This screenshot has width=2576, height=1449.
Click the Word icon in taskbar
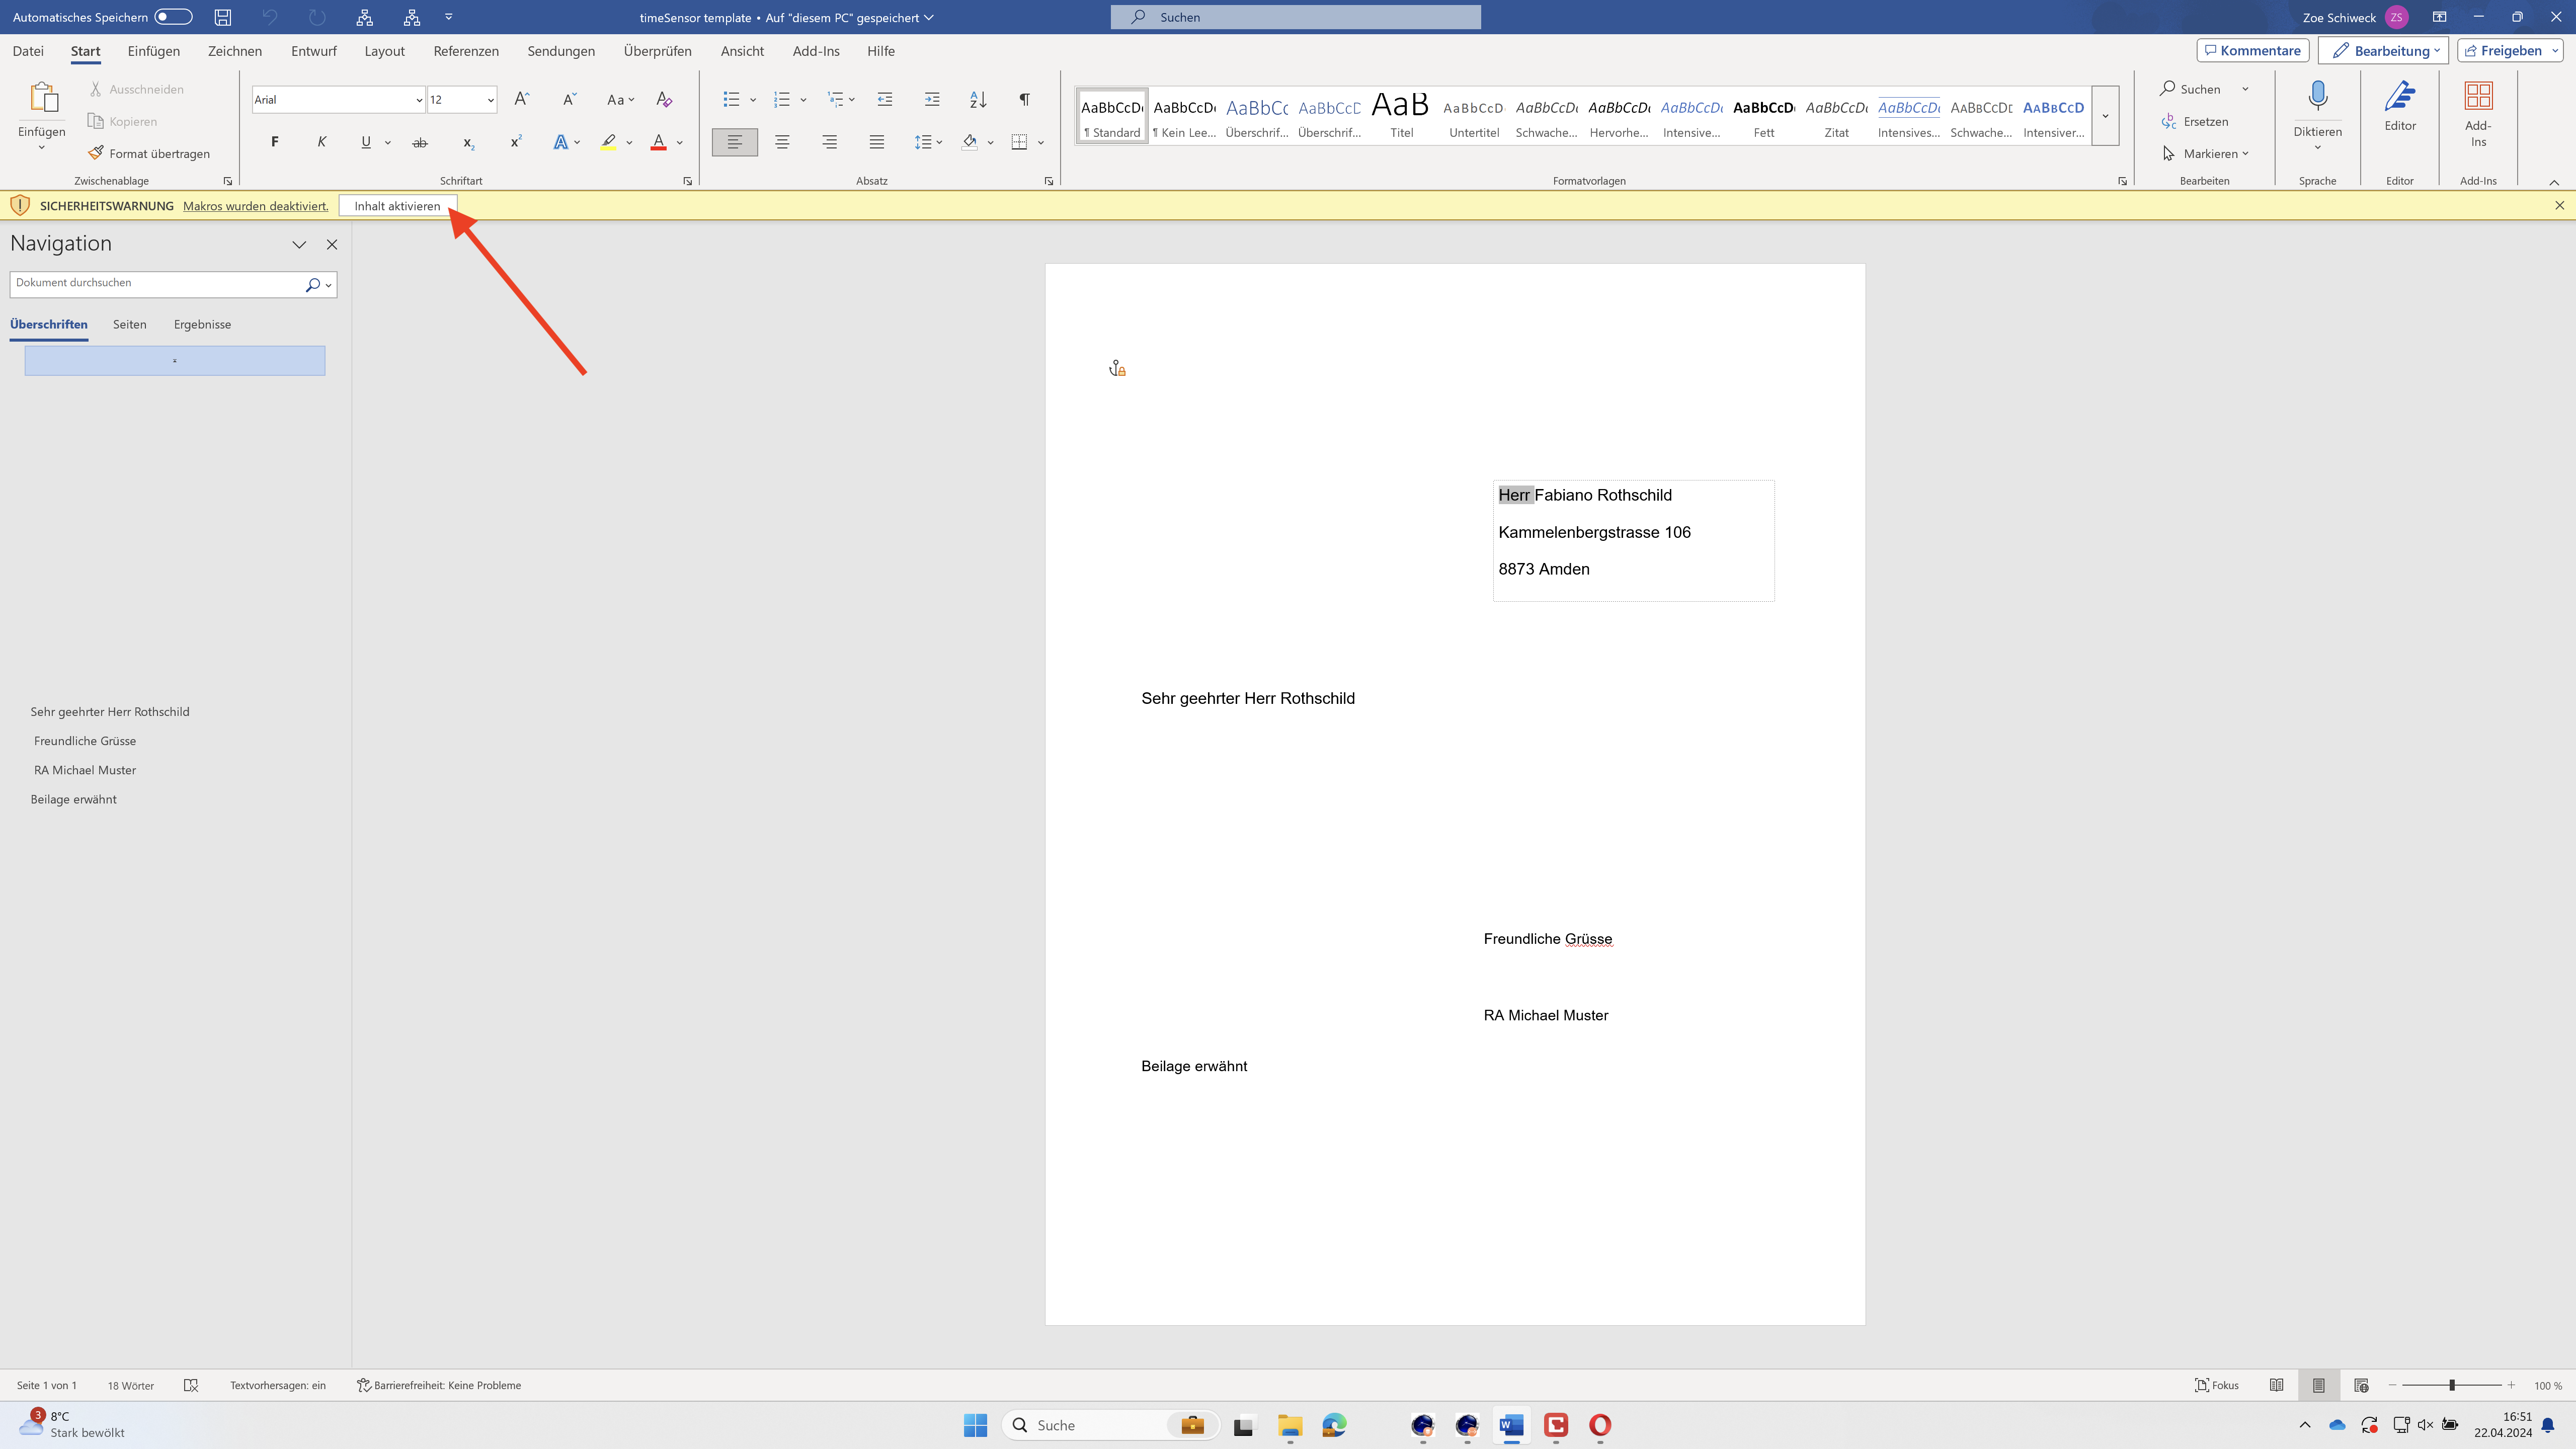coord(1511,1425)
